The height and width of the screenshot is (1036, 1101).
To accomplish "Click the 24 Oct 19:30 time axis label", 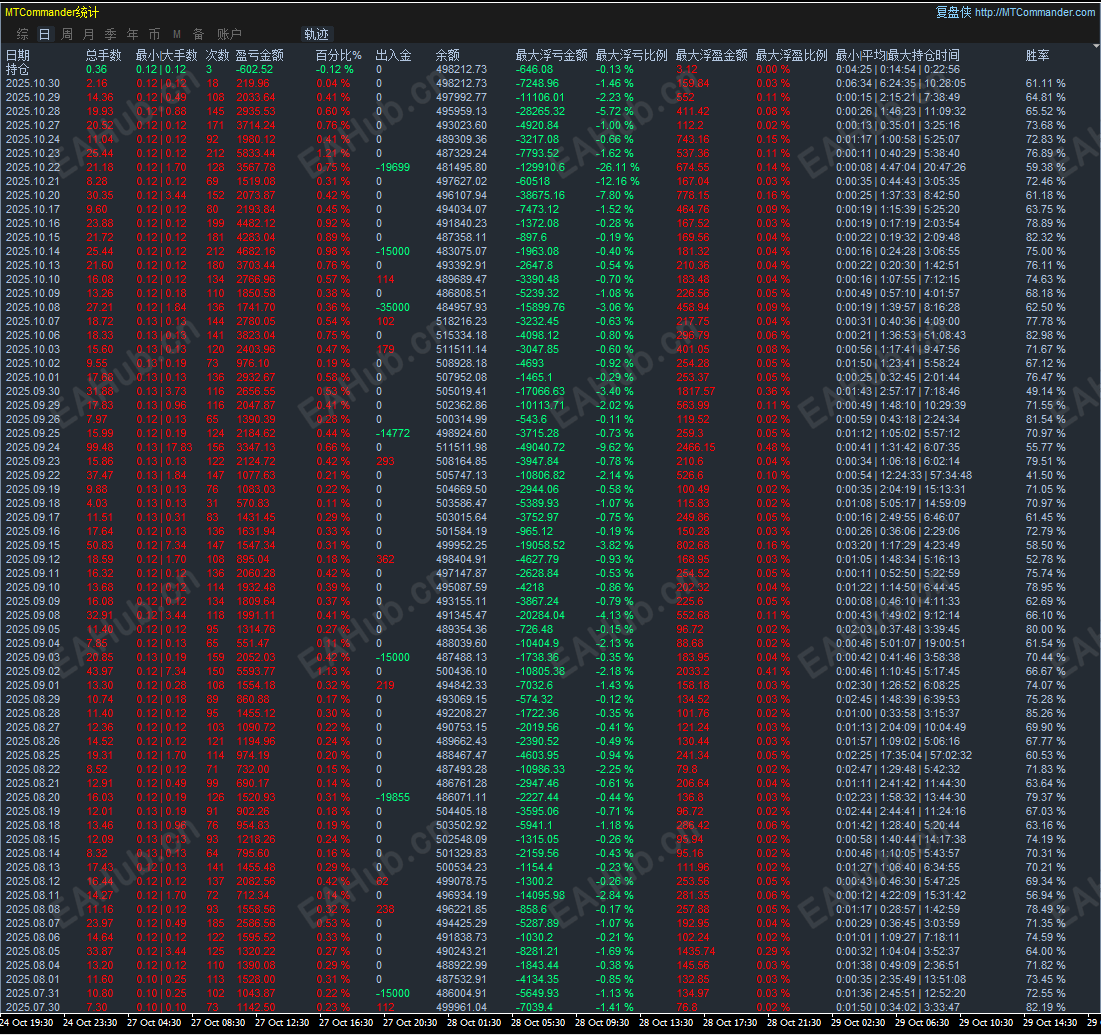I will pyautogui.click(x=27, y=1023).
